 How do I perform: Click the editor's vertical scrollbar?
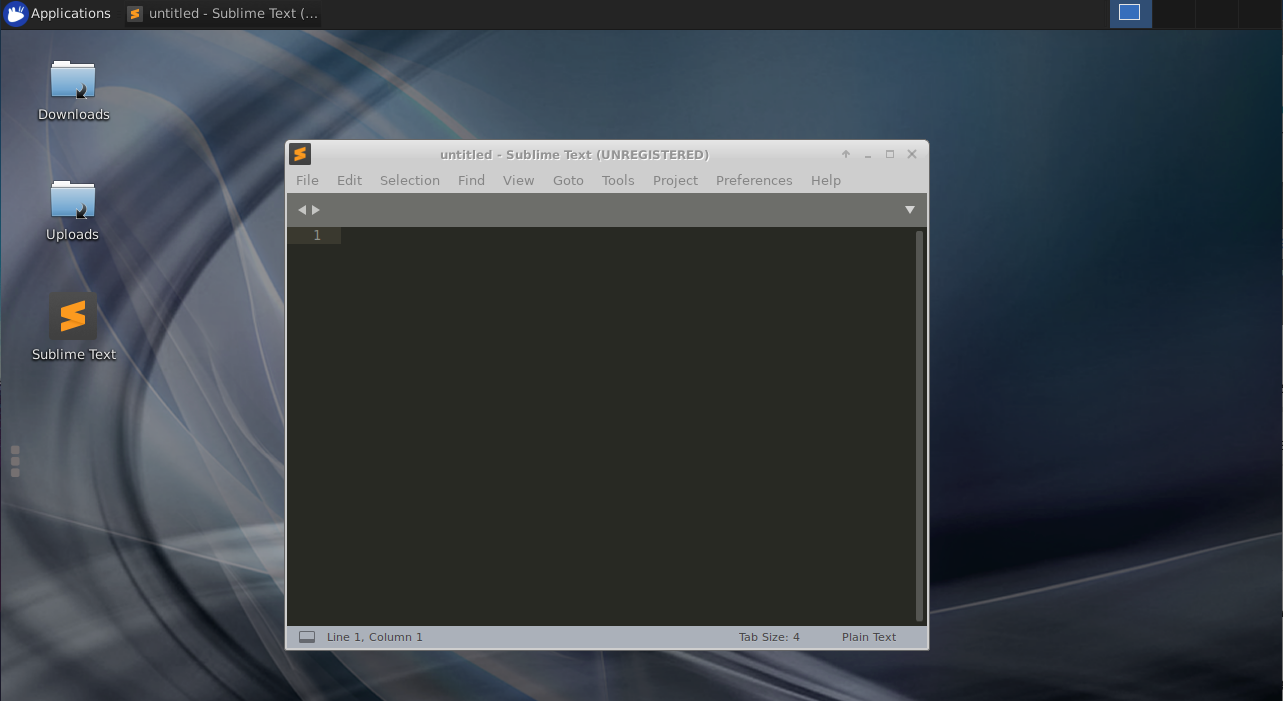point(919,425)
